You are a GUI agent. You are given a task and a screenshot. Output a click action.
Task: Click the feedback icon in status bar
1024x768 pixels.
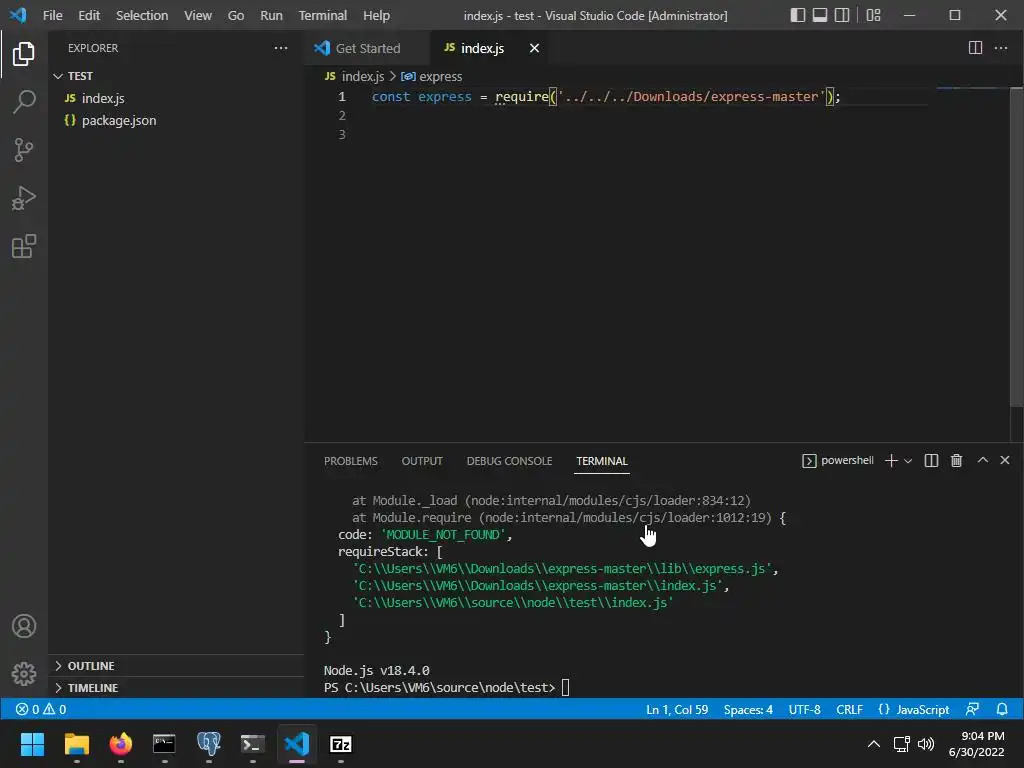click(x=972, y=709)
